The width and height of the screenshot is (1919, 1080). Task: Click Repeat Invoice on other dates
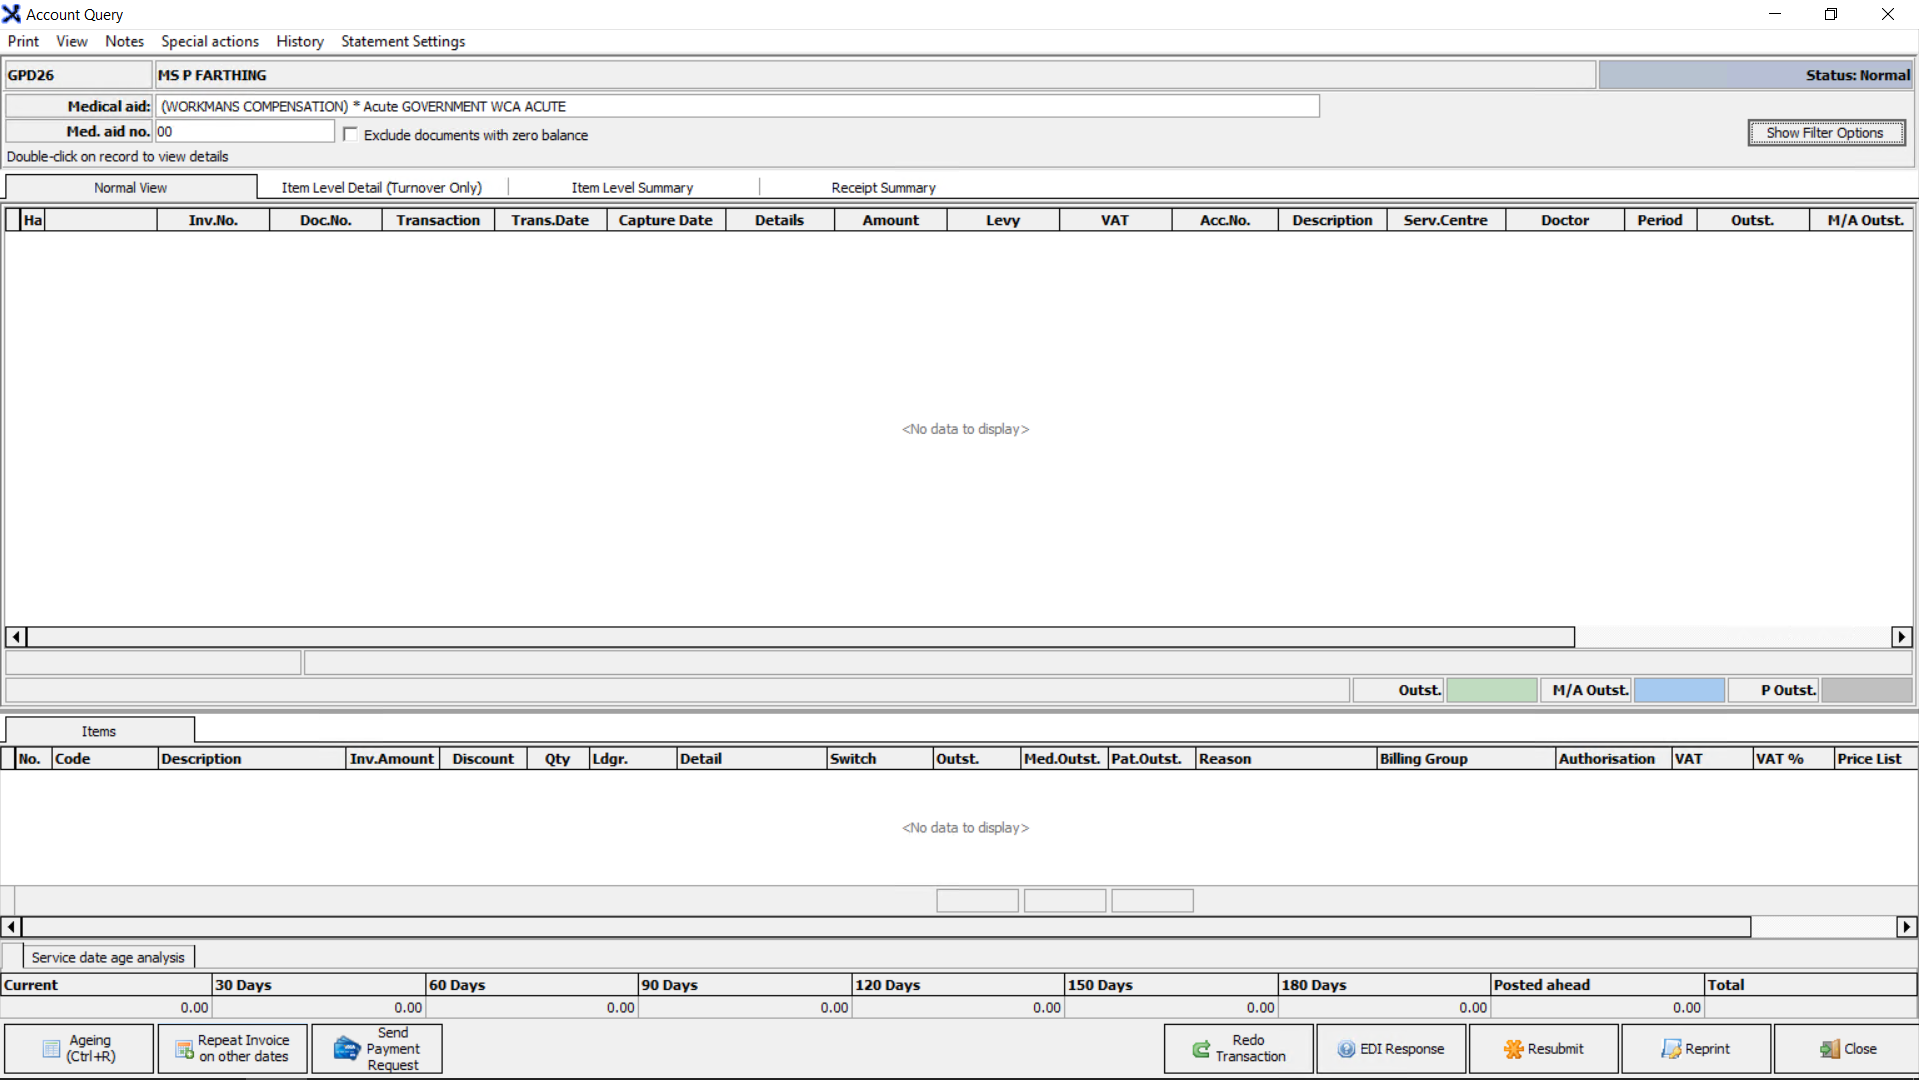tap(232, 1048)
